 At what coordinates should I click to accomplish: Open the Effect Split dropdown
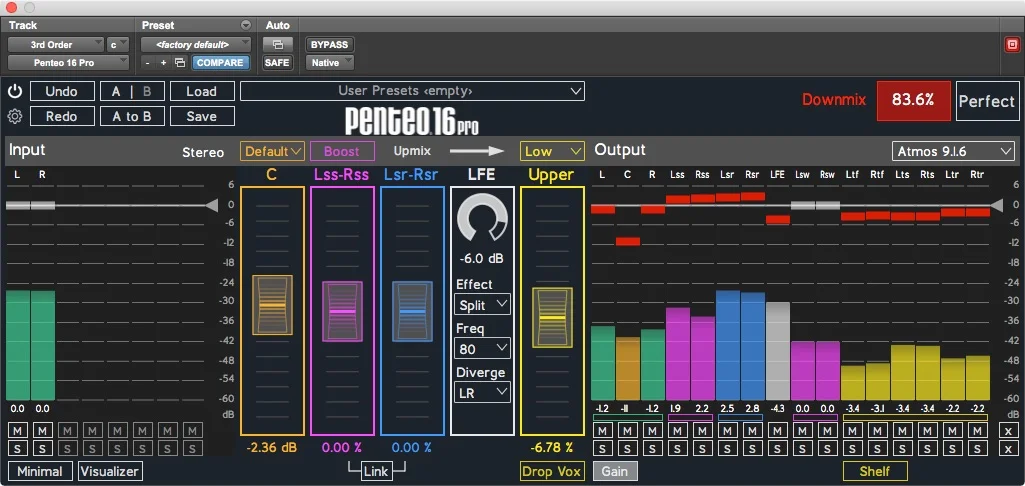(x=482, y=305)
